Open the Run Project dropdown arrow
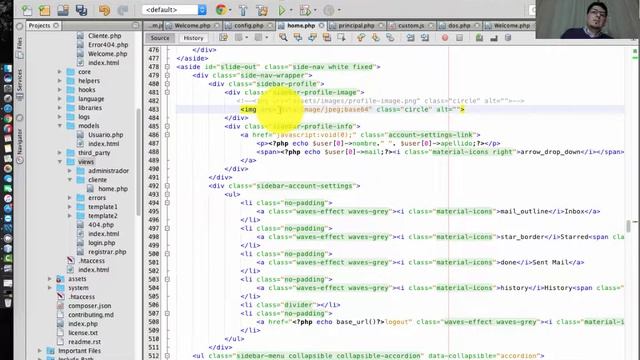The image size is (640, 360). (291, 10)
